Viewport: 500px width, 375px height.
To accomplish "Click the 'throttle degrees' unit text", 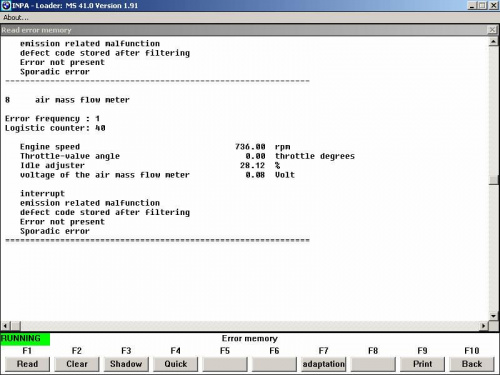I will (x=315, y=156).
